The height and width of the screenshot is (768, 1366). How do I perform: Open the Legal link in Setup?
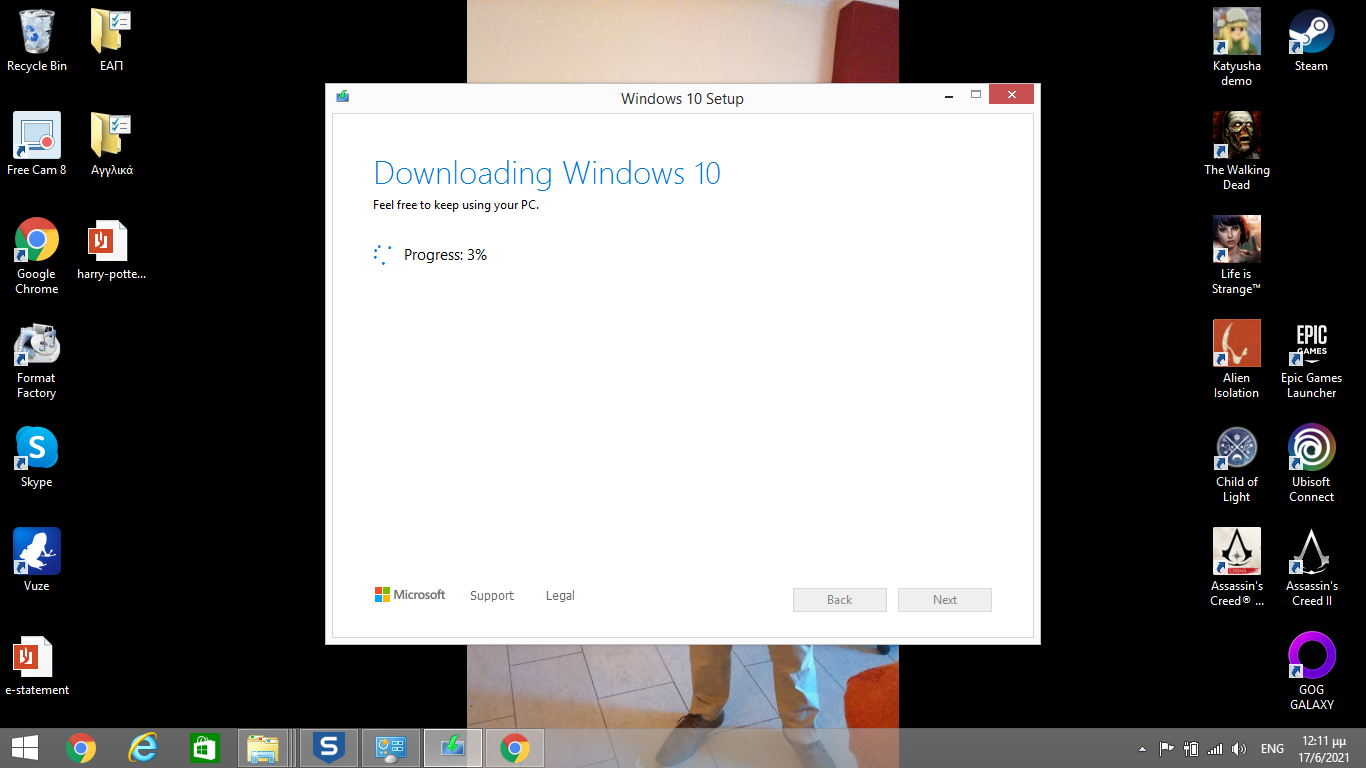tap(560, 596)
